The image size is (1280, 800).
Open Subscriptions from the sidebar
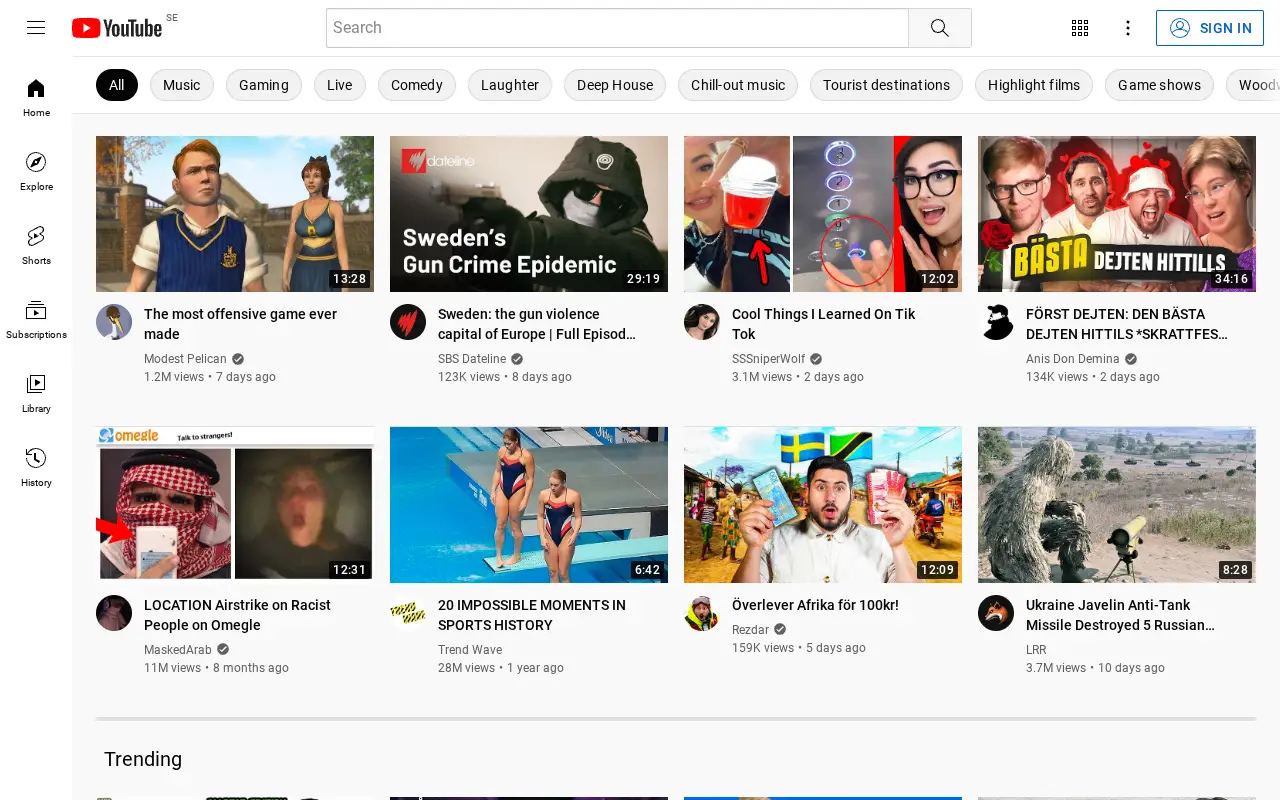[36, 320]
